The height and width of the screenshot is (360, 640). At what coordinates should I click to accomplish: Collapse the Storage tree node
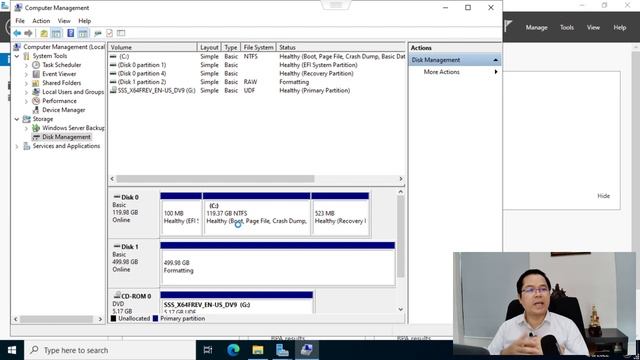[17, 119]
